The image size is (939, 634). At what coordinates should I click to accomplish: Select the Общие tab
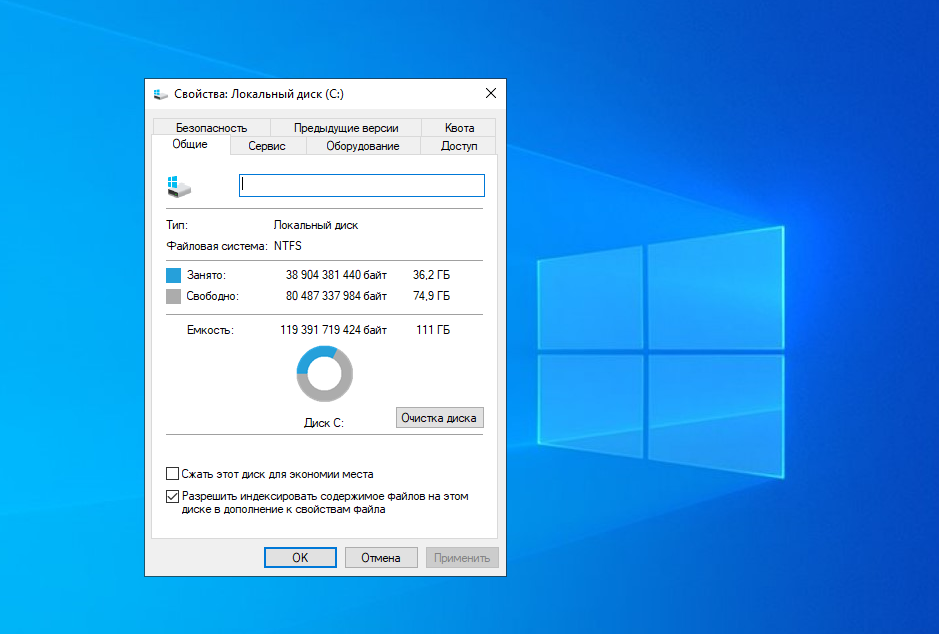[190, 144]
